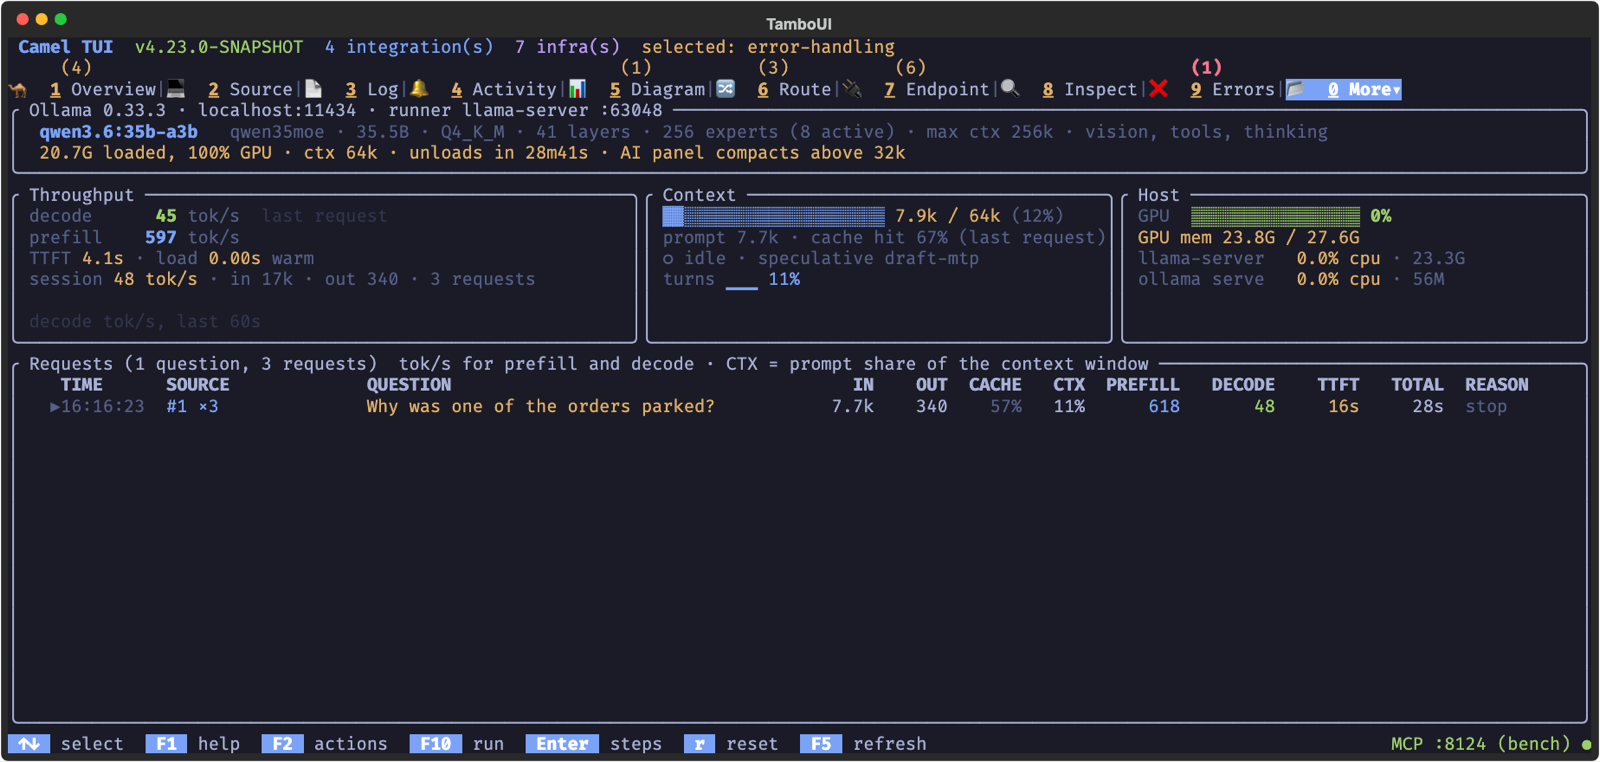Click the magnifier icon beside Inspect
Viewport: 1600px width, 762px height.
pos(1011,89)
